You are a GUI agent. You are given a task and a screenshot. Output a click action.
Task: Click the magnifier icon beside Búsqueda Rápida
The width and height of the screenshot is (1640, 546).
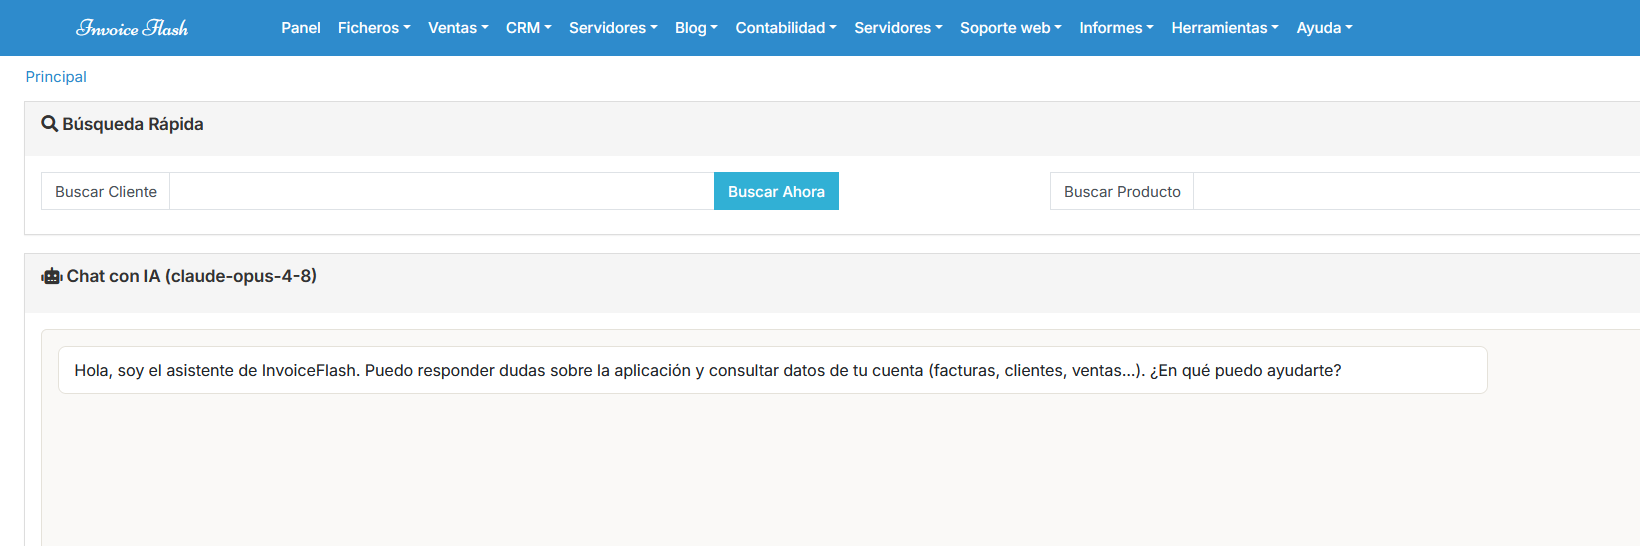coord(49,124)
